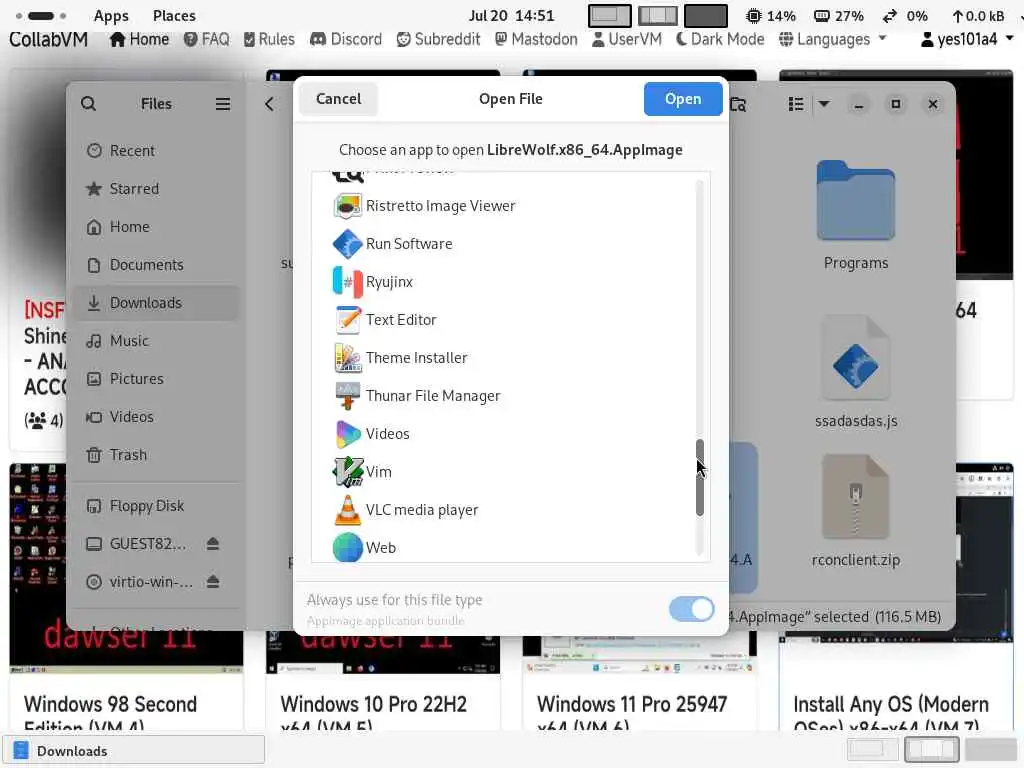Viewport: 1024px width, 768px height.
Task: Pick the Vim icon in the list
Action: (347, 472)
